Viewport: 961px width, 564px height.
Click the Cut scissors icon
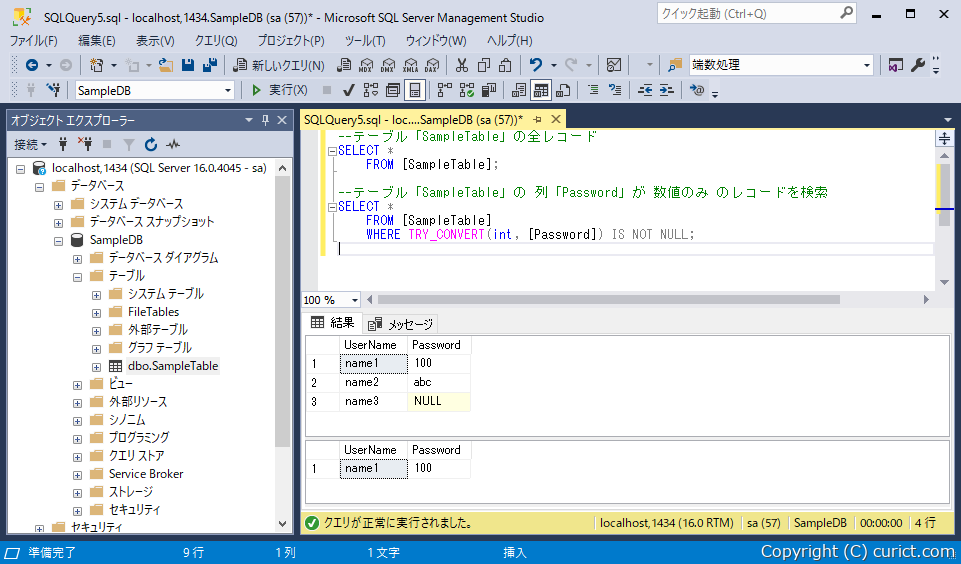462,65
